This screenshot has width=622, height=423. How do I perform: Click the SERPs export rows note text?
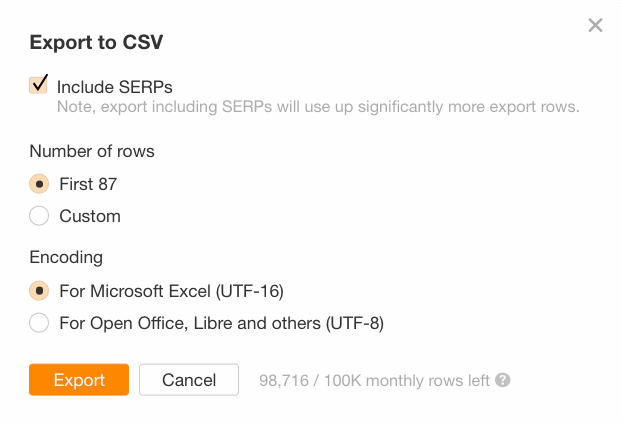tap(318, 107)
